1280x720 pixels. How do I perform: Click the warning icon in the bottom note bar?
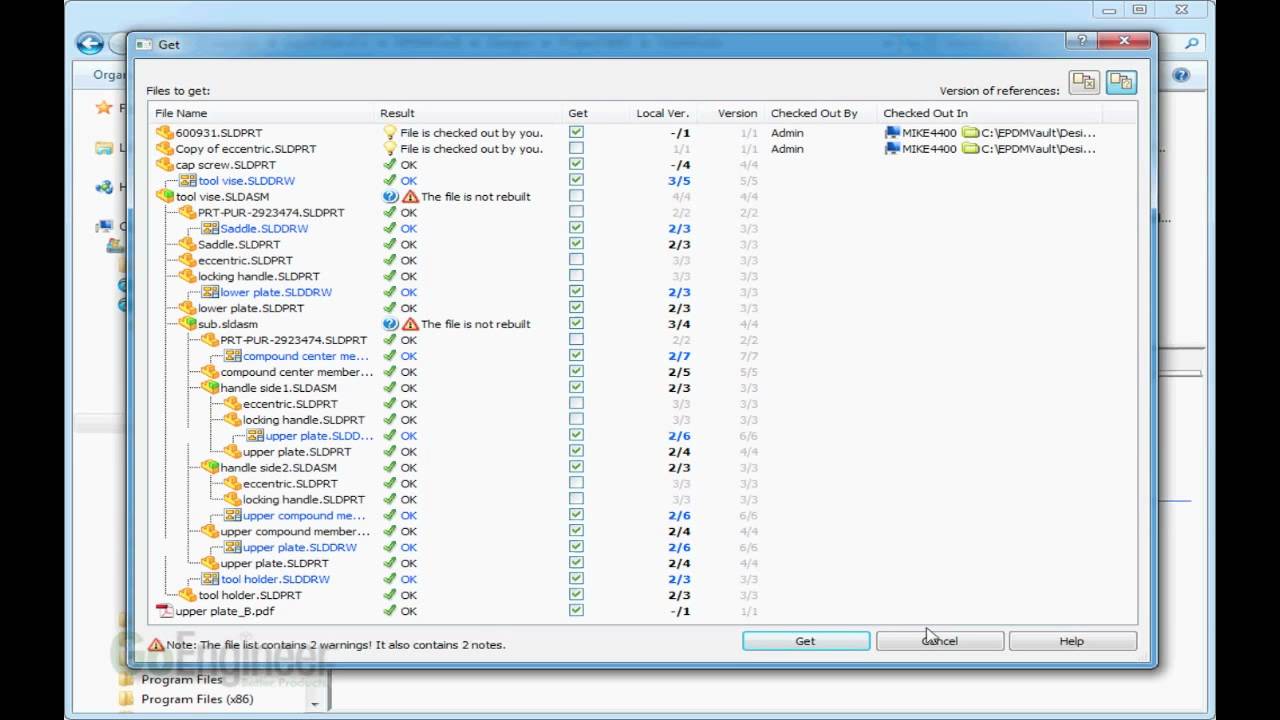coord(156,644)
